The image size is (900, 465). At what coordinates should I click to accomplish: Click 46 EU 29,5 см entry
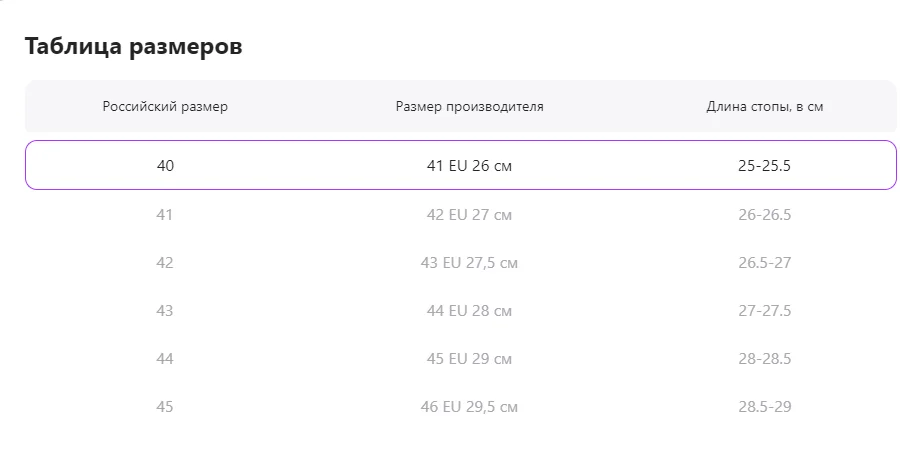(469, 407)
